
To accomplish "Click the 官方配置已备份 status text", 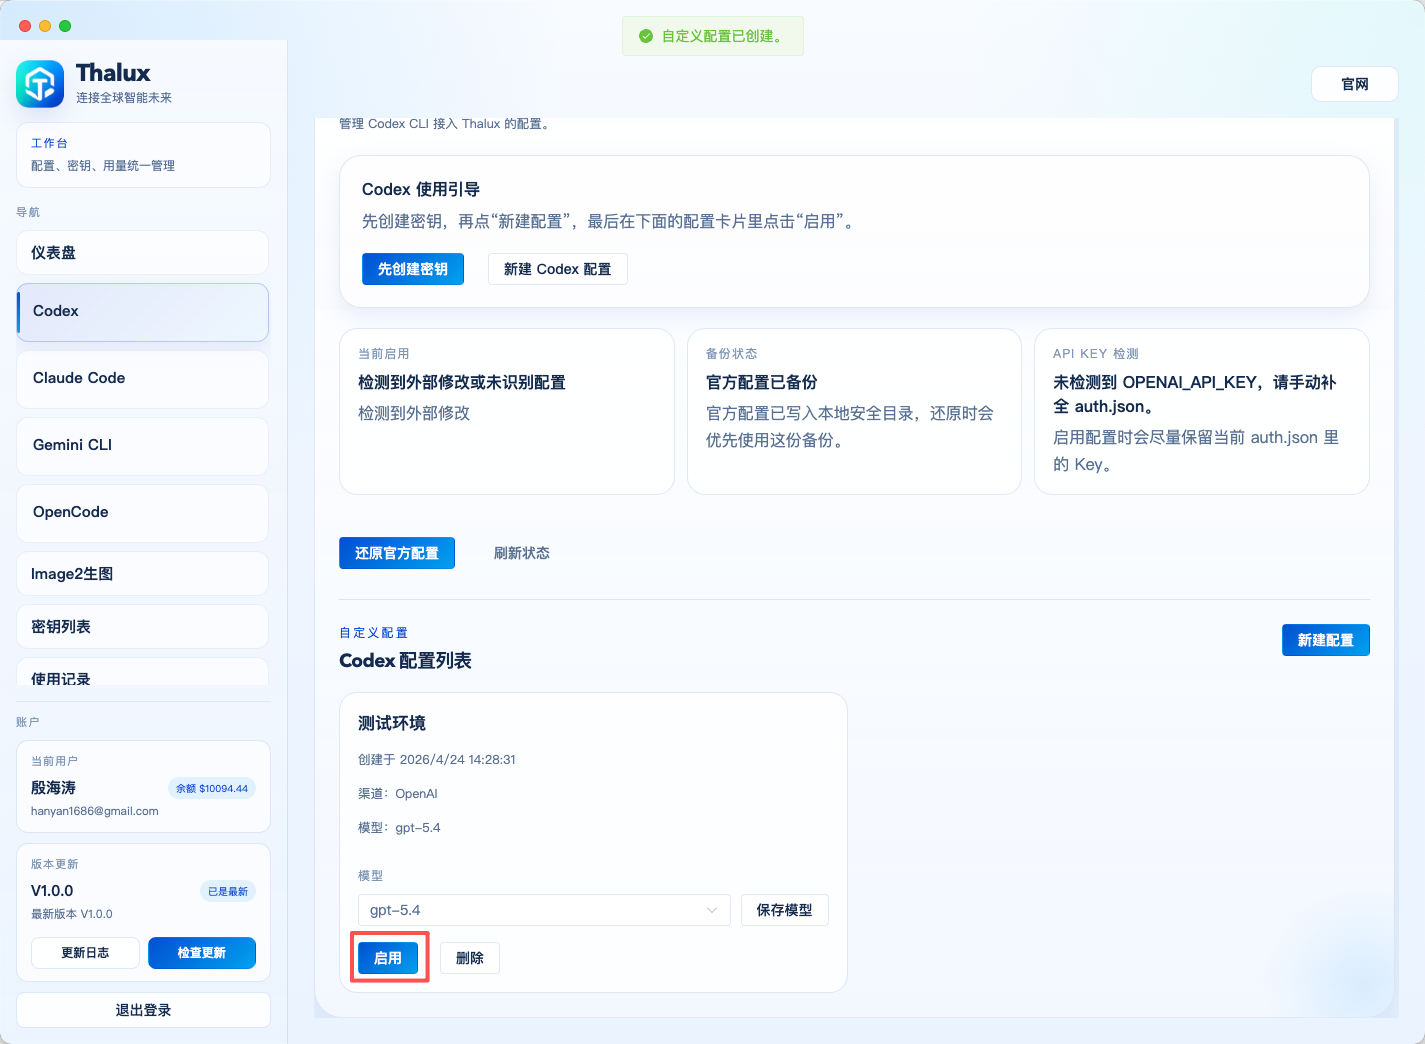I will 762,382.
